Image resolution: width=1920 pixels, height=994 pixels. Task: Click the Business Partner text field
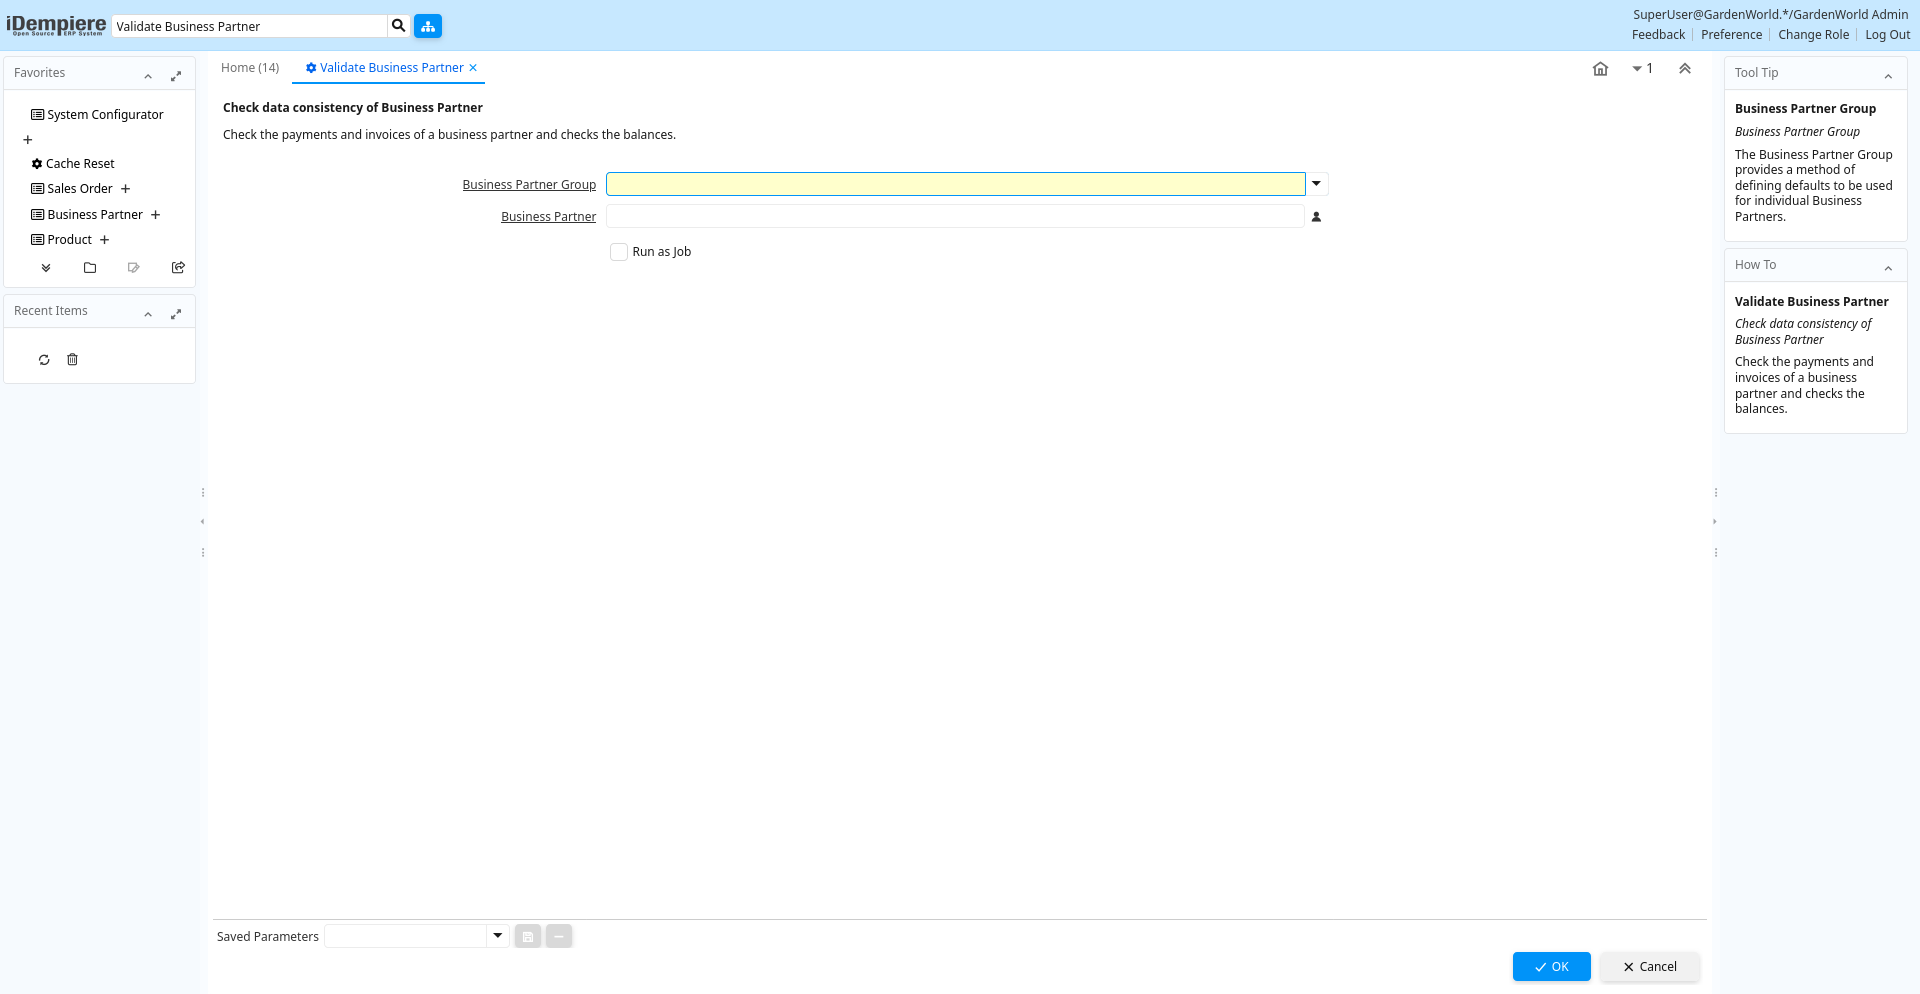click(x=955, y=217)
